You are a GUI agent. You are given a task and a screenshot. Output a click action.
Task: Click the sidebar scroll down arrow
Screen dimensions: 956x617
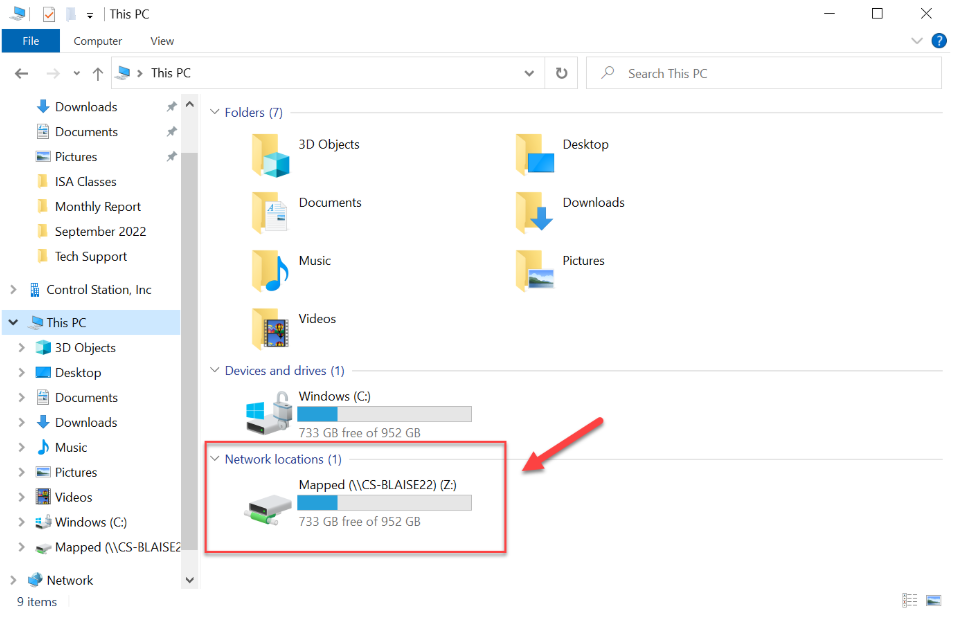[x=190, y=580]
